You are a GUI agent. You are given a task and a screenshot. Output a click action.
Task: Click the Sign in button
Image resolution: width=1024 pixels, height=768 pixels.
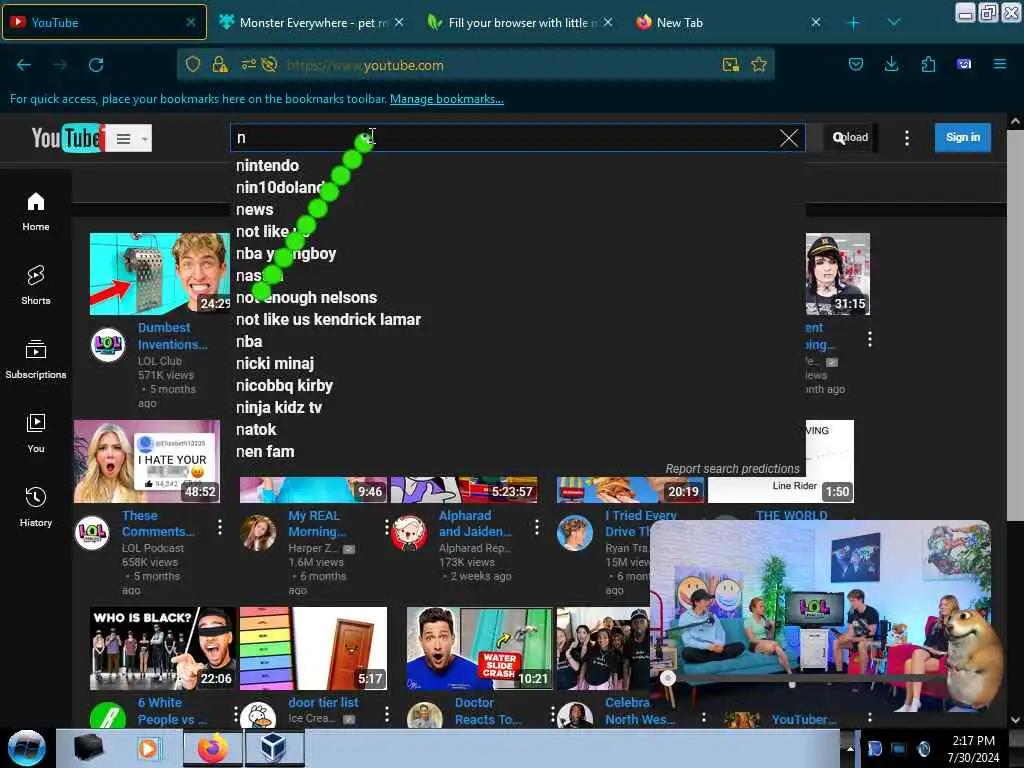[x=963, y=138]
